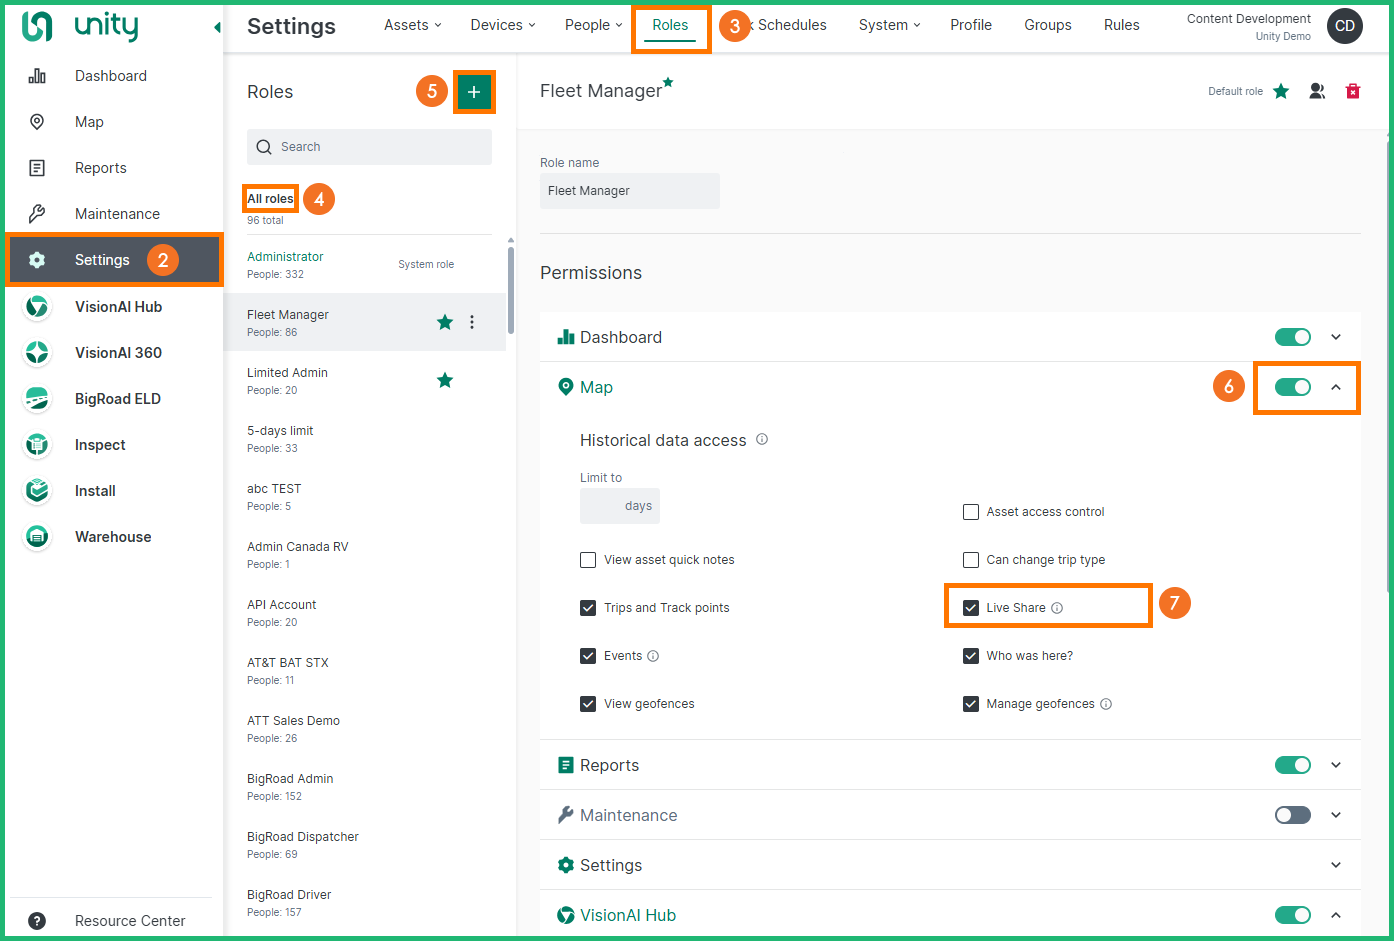Click the star icon next to Limited Admin

click(x=445, y=380)
